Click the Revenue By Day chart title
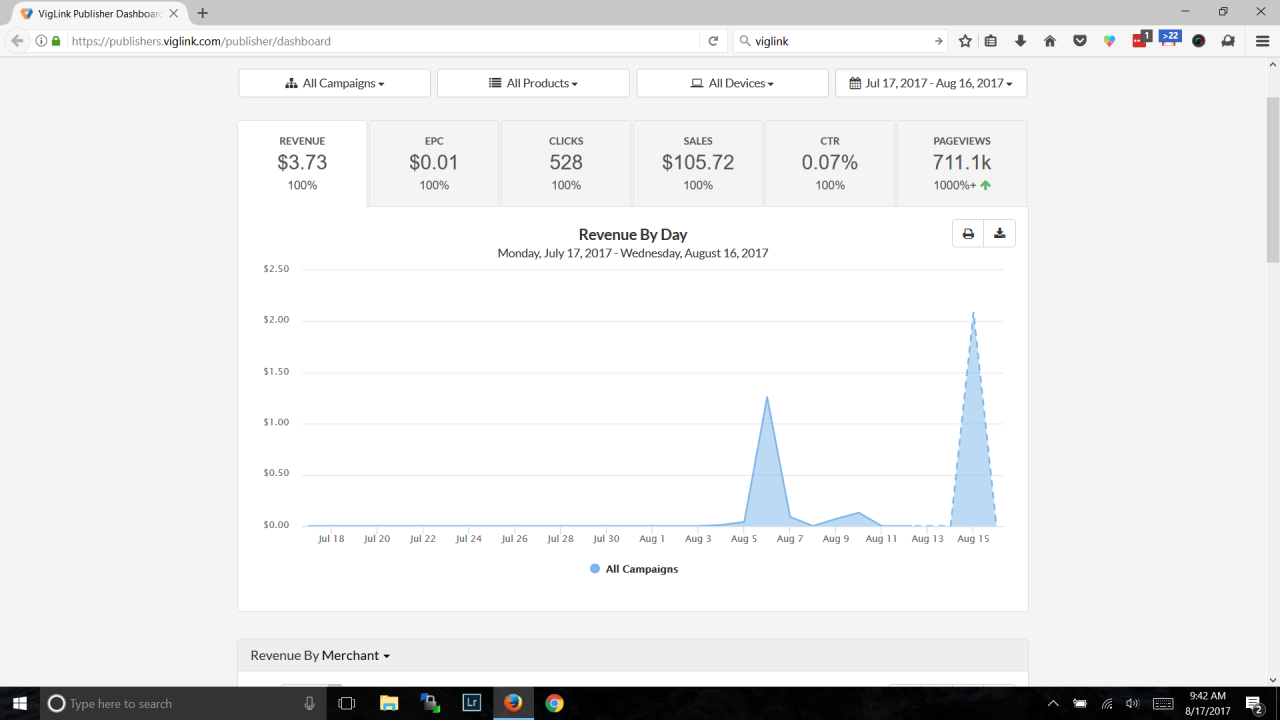 pyautogui.click(x=633, y=235)
